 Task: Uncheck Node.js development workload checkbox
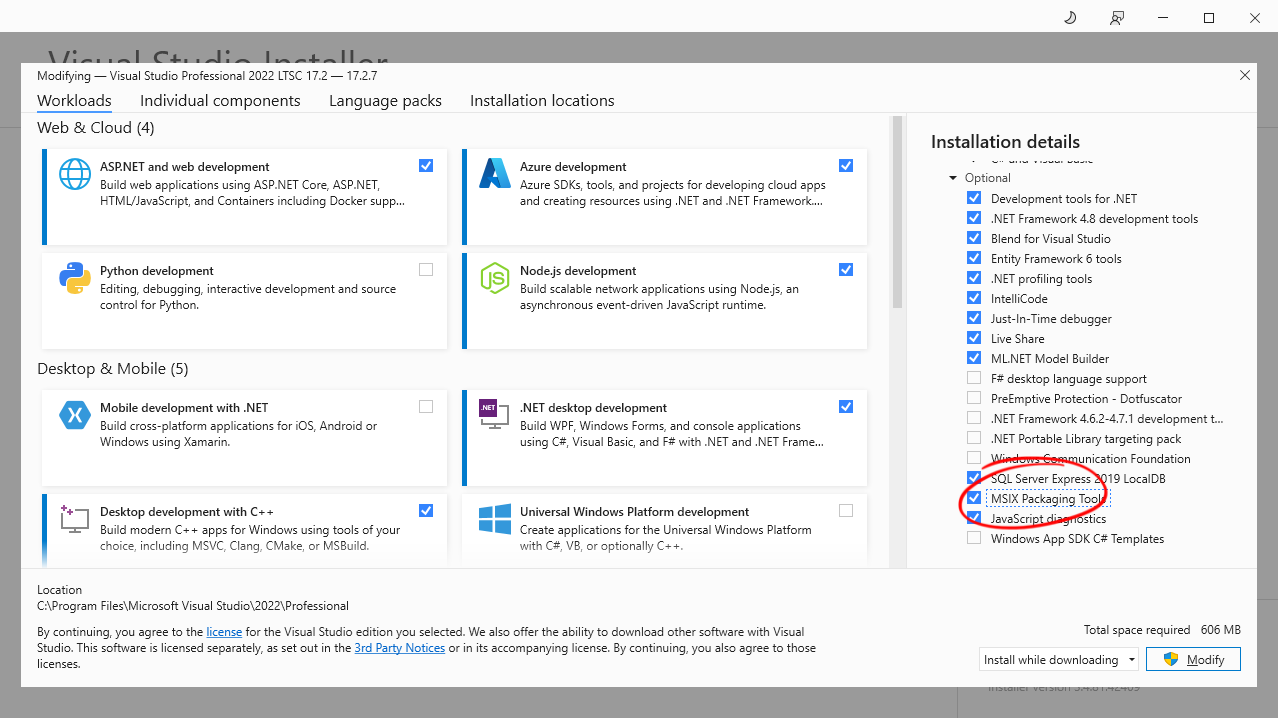tap(846, 269)
